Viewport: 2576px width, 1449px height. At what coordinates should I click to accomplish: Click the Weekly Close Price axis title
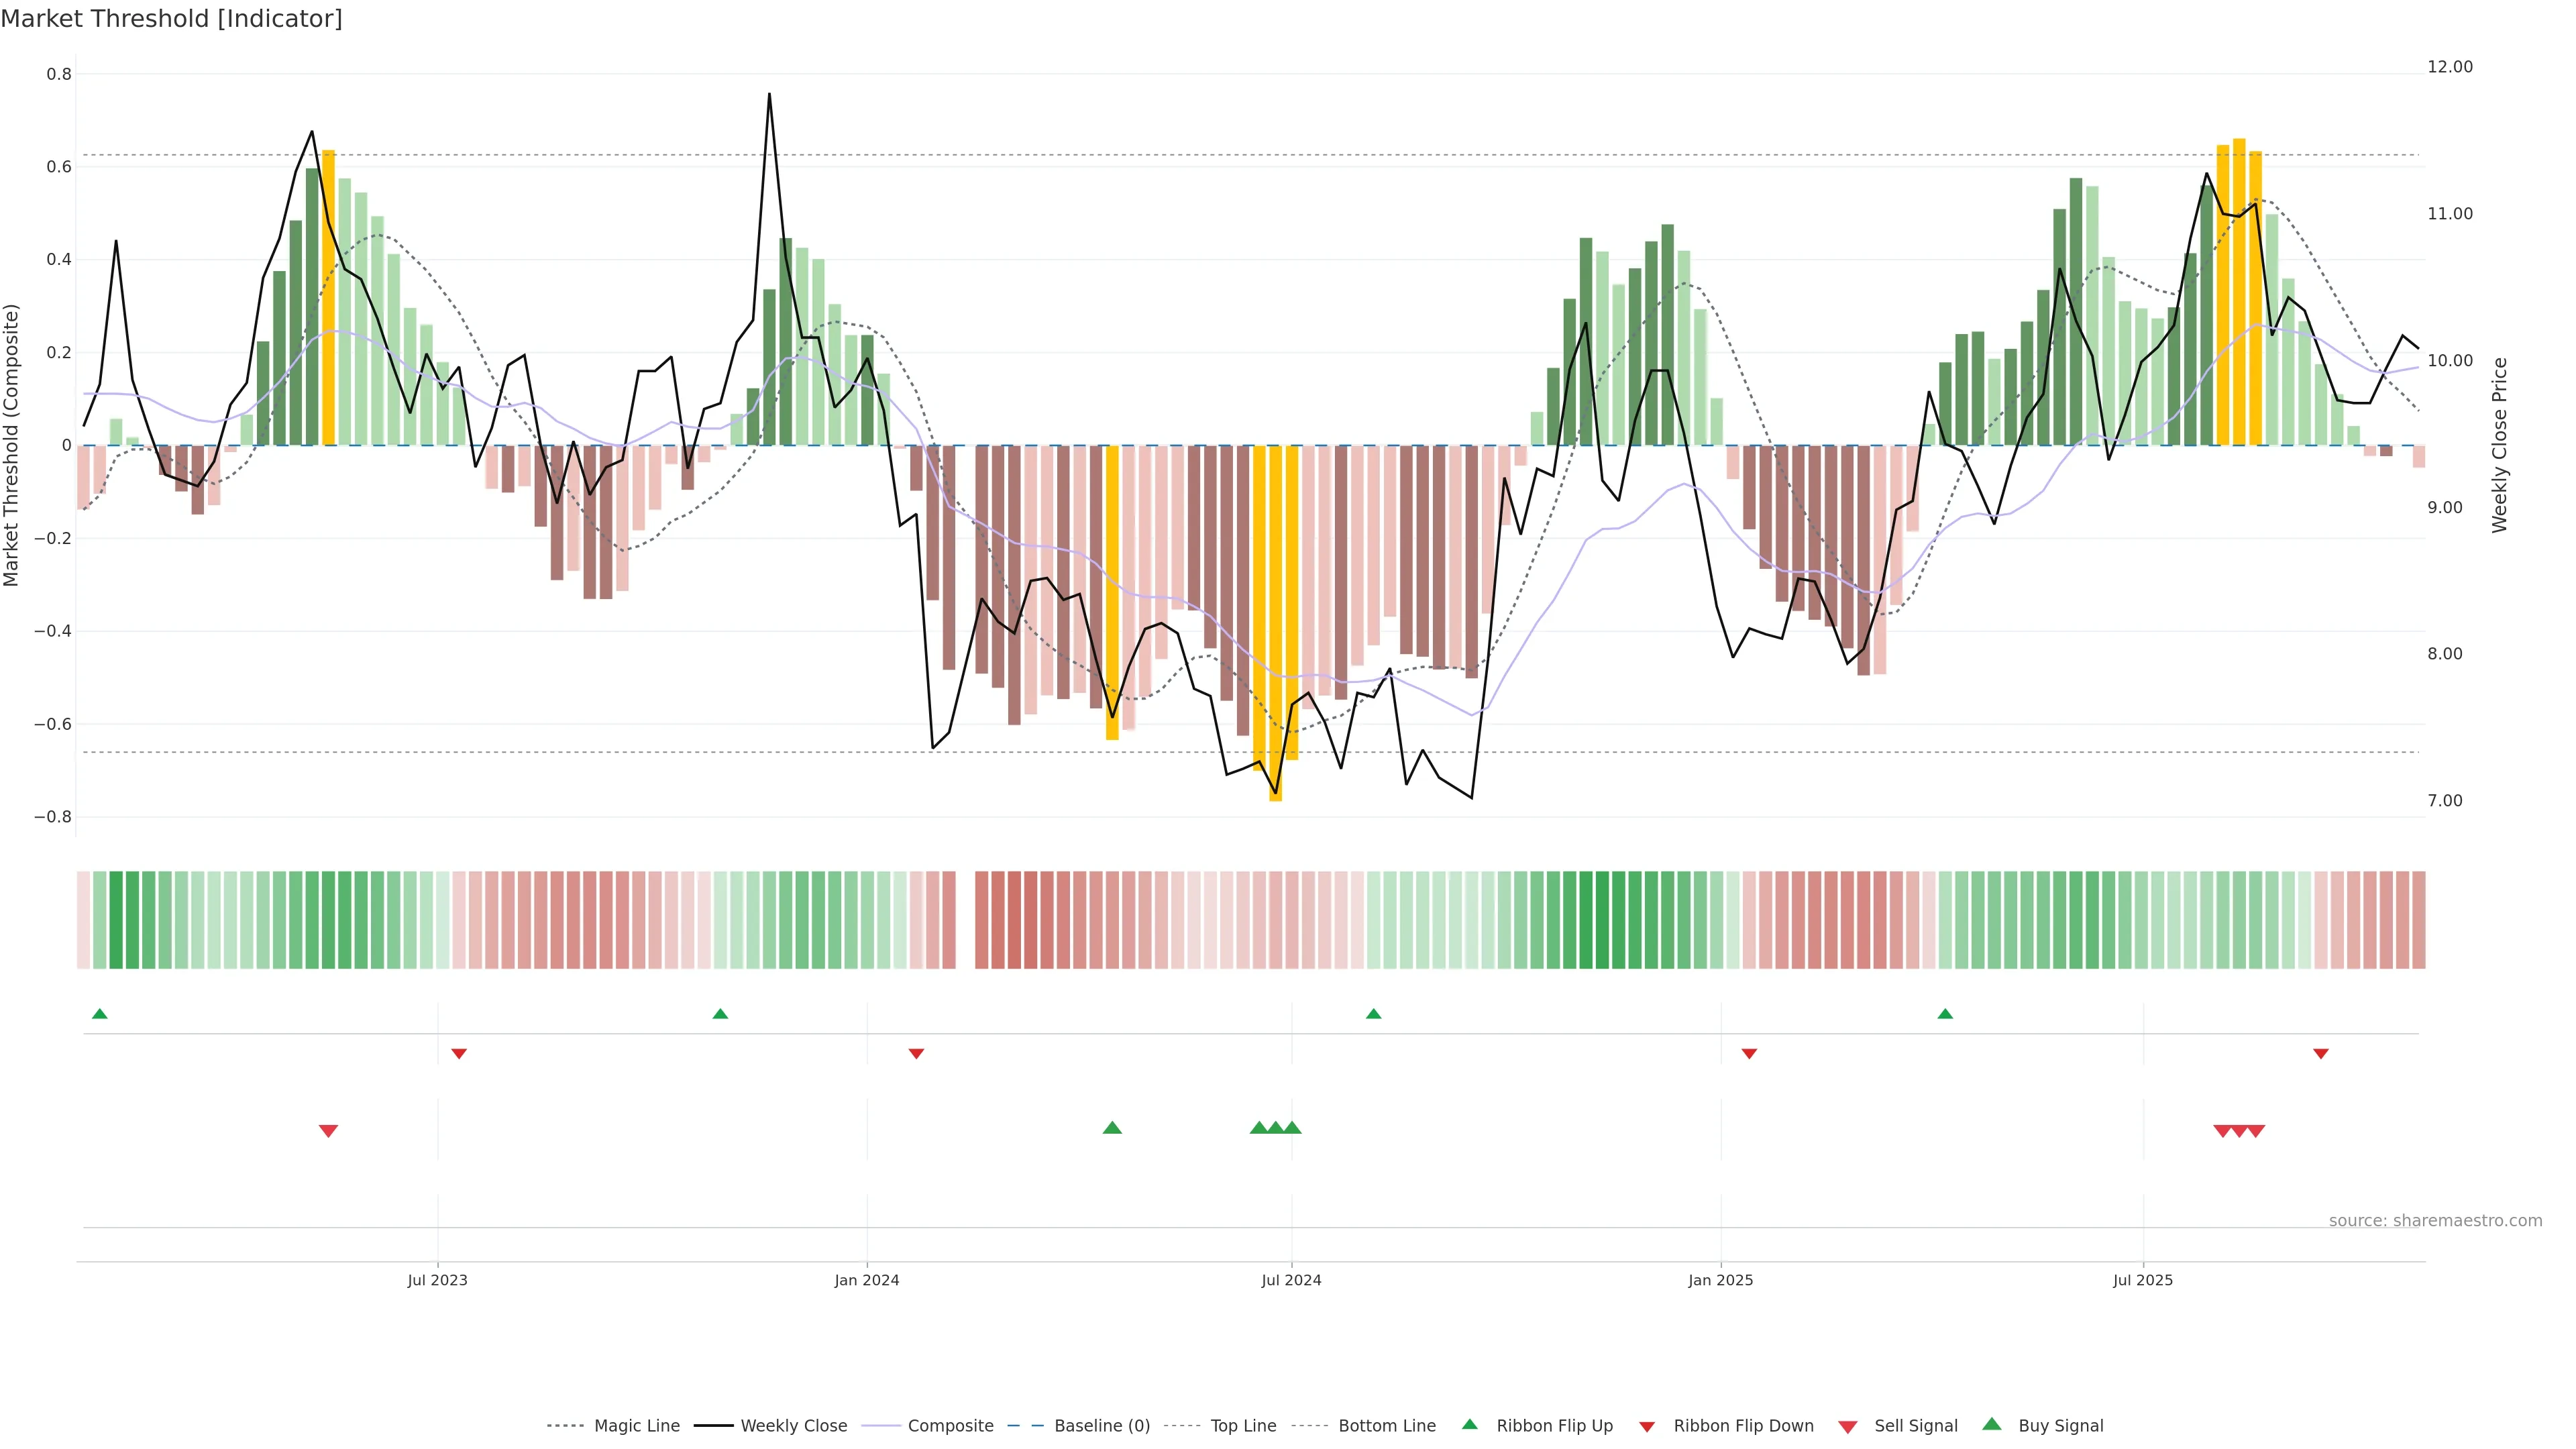click(x=2499, y=445)
